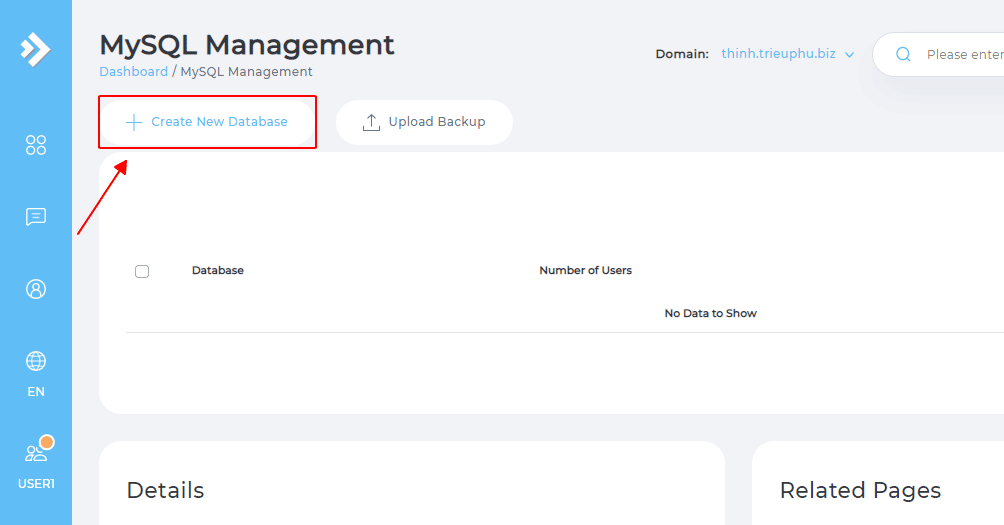Open the dashboard grid icon in the sidebar
The height and width of the screenshot is (525, 1004).
(36, 145)
